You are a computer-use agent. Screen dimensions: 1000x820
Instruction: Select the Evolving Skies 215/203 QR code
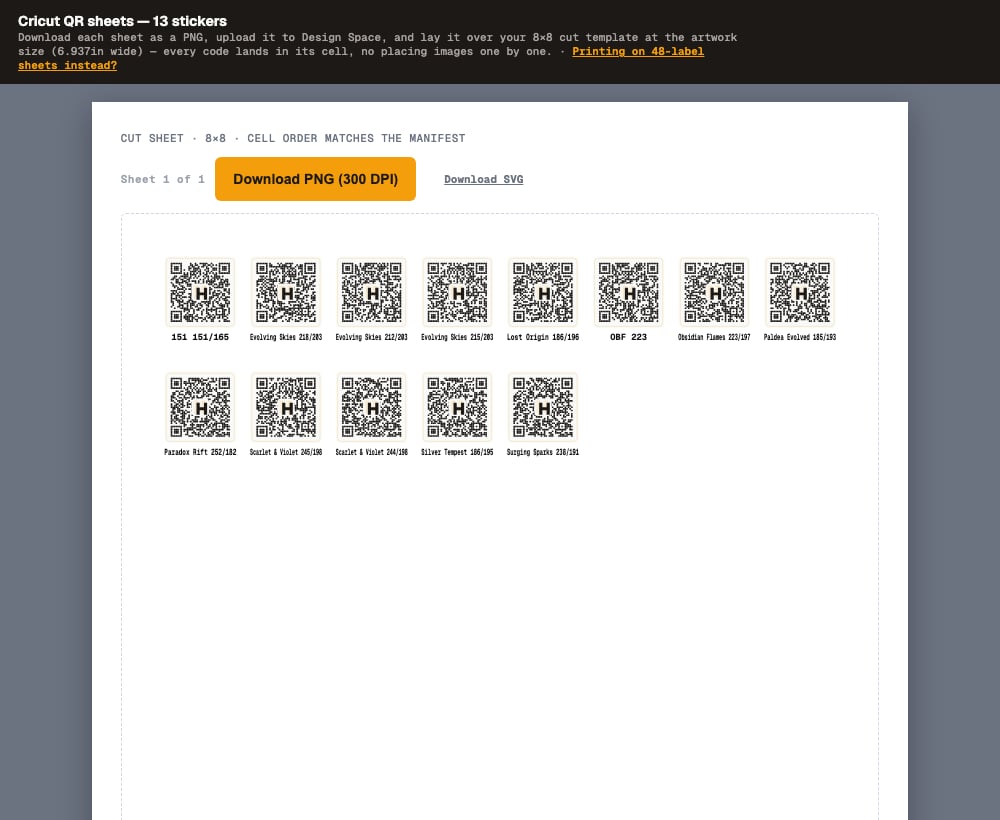(457, 292)
